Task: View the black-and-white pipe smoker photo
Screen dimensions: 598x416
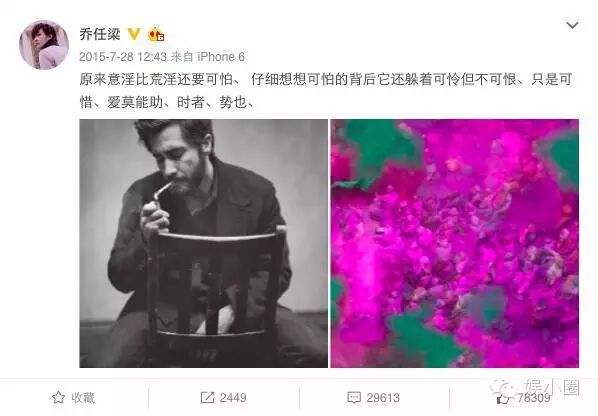Action: 203,244
